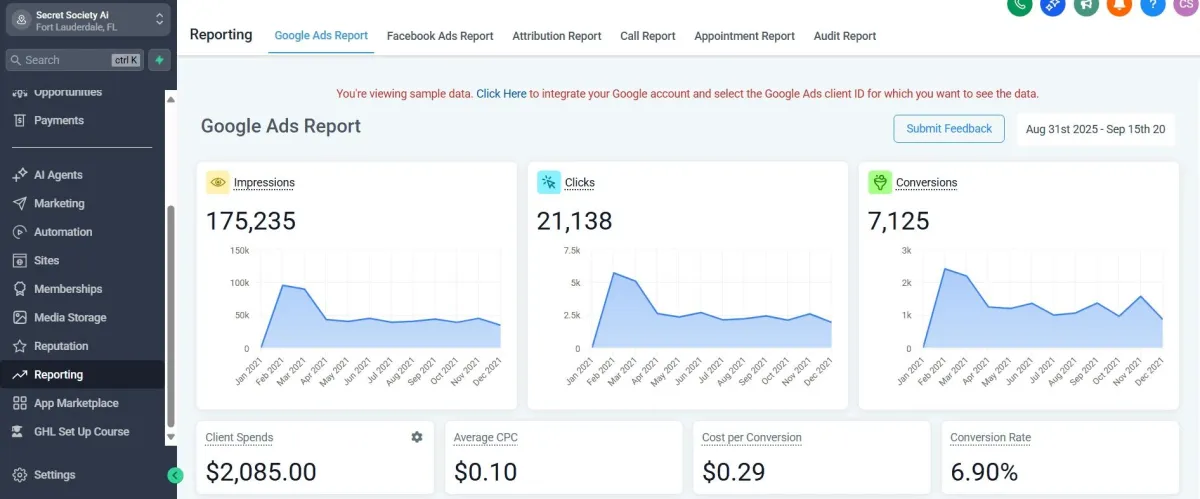Viewport: 1200px width, 499px height.
Task: Open the Appointment Report tab
Action: [744, 36]
